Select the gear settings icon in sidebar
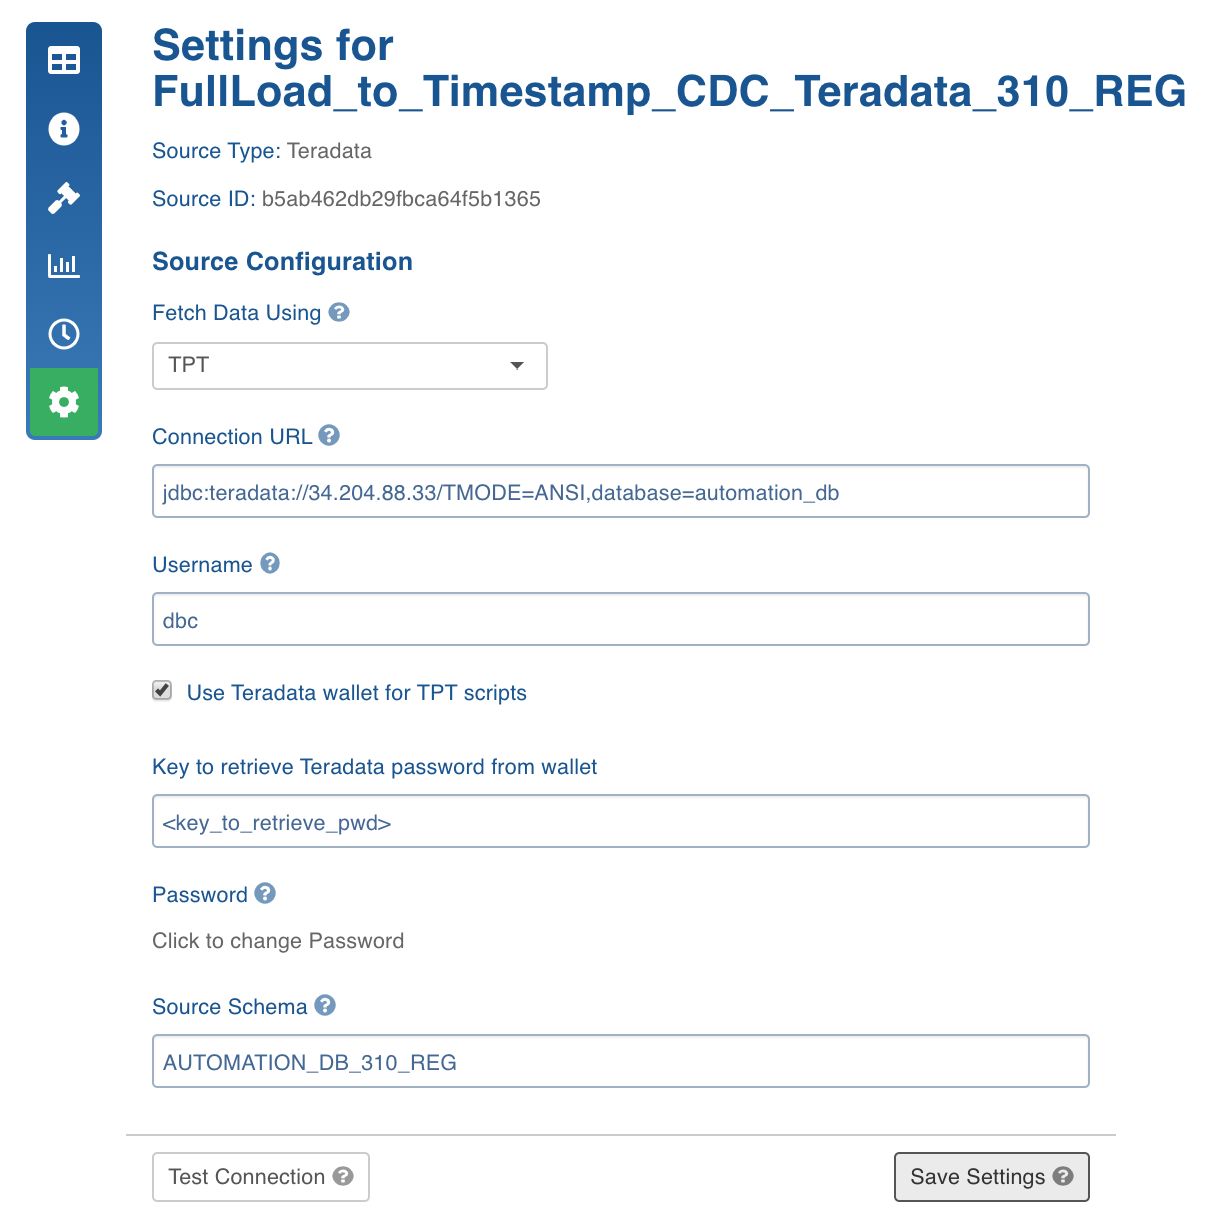This screenshot has height=1216, width=1226. click(x=64, y=402)
